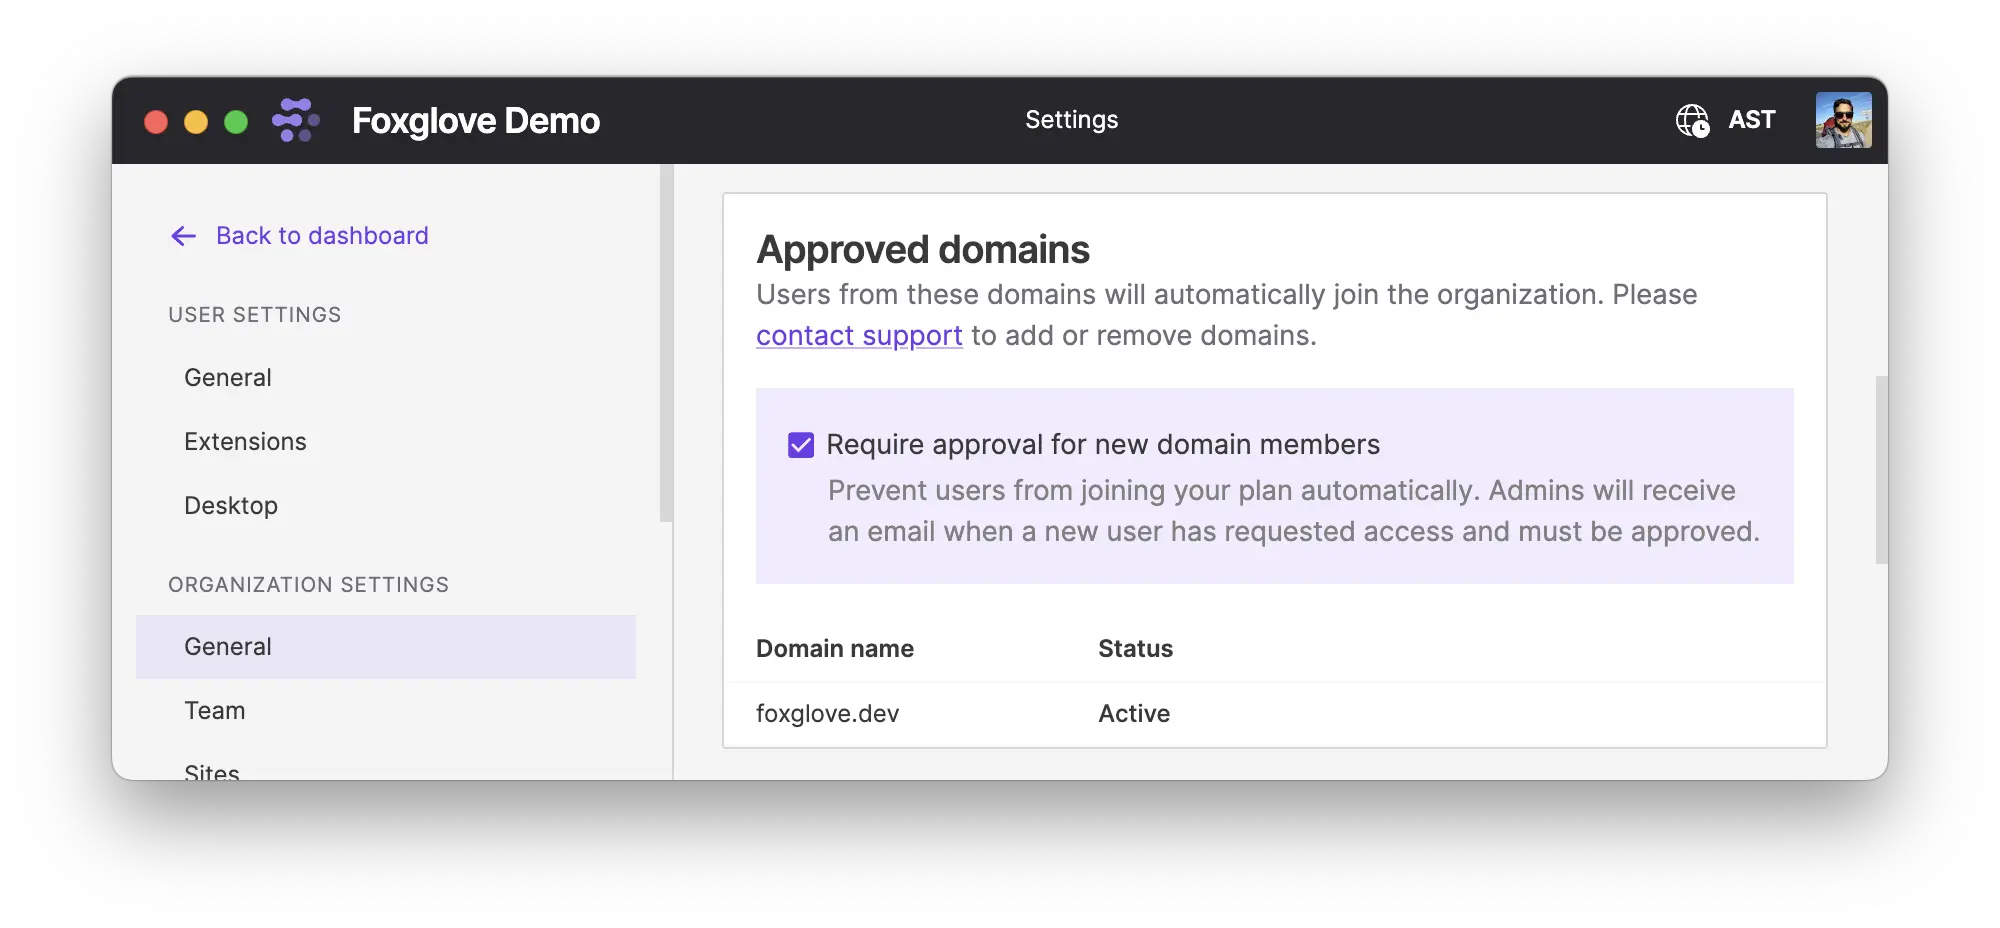Uncheck Require approval for new domain members
Image resolution: width=2000 pixels, height=928 pixels.
click(x=801, y=445)
